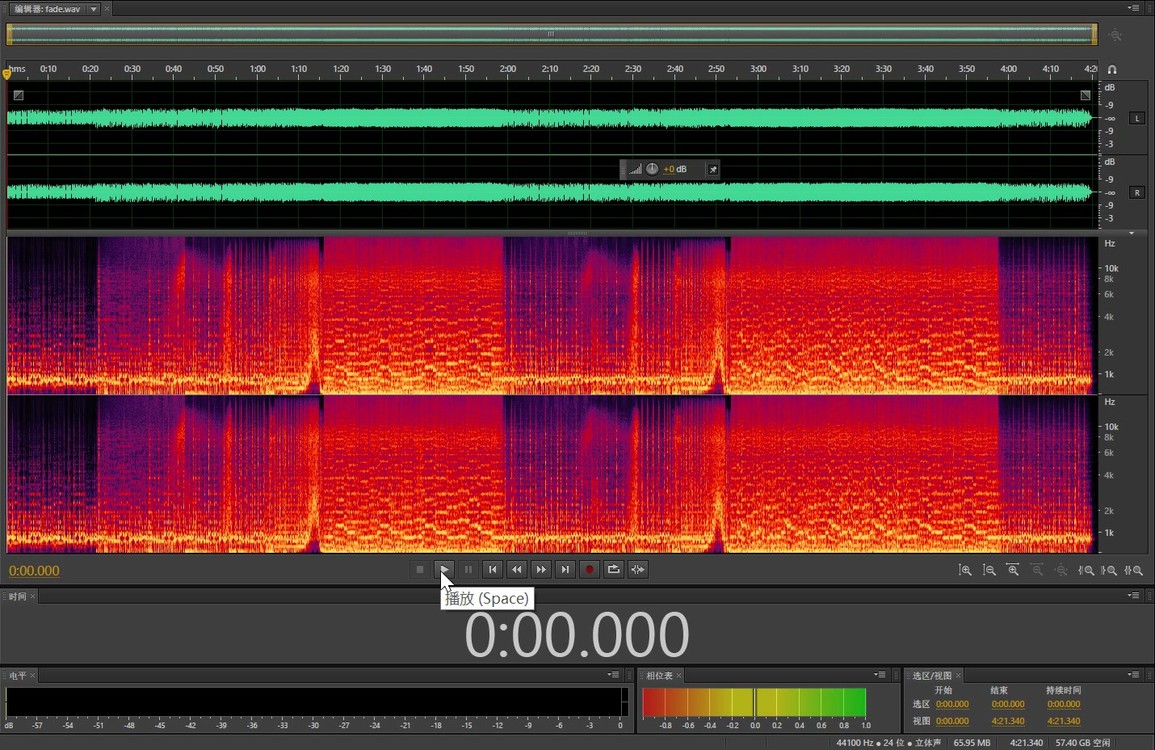The image size is (1155, 750).
Task: Open the 电平 panel options menu
Action: coord(614,675)
